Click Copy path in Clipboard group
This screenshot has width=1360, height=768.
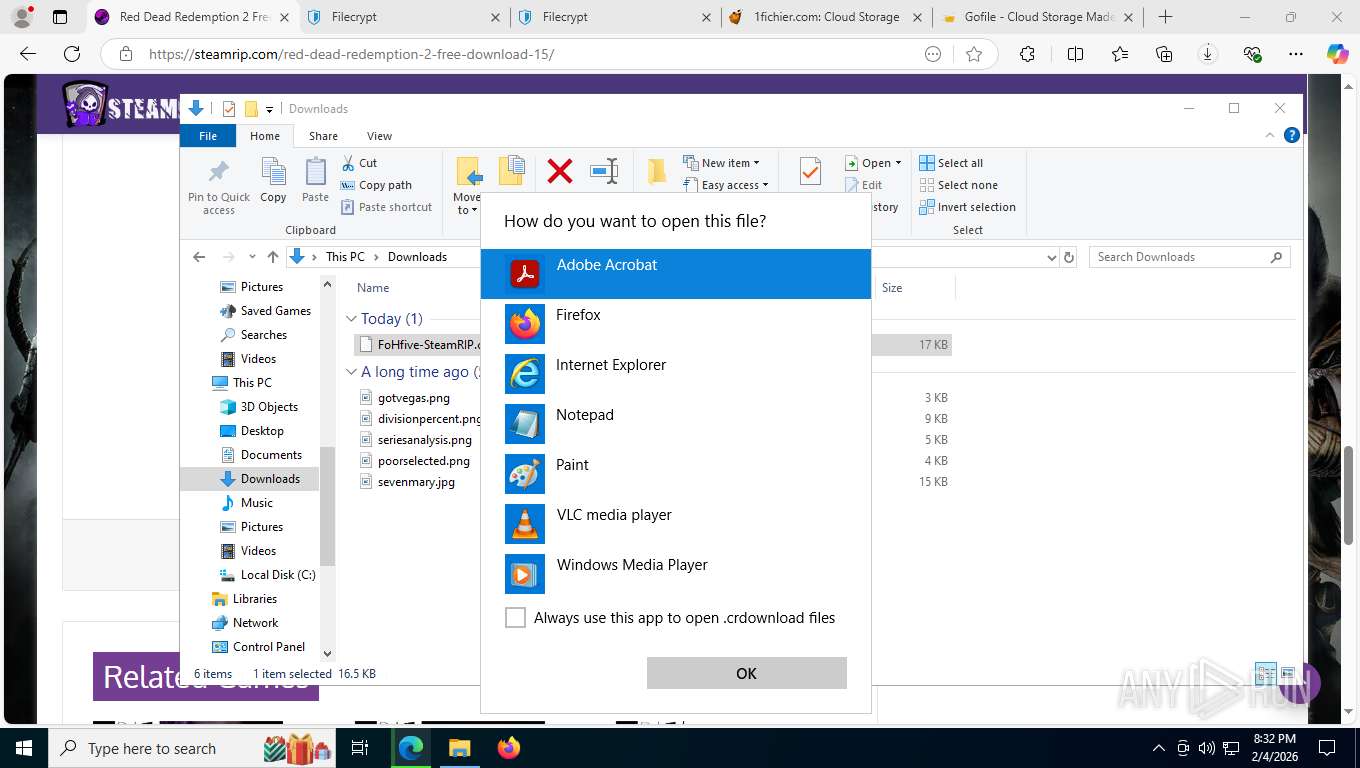pos(376,185)
